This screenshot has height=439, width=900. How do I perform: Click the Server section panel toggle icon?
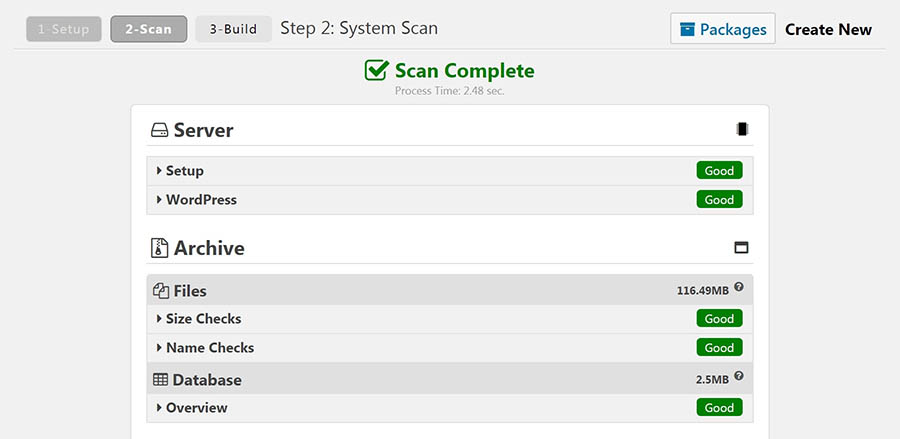[x=742, y=130]
